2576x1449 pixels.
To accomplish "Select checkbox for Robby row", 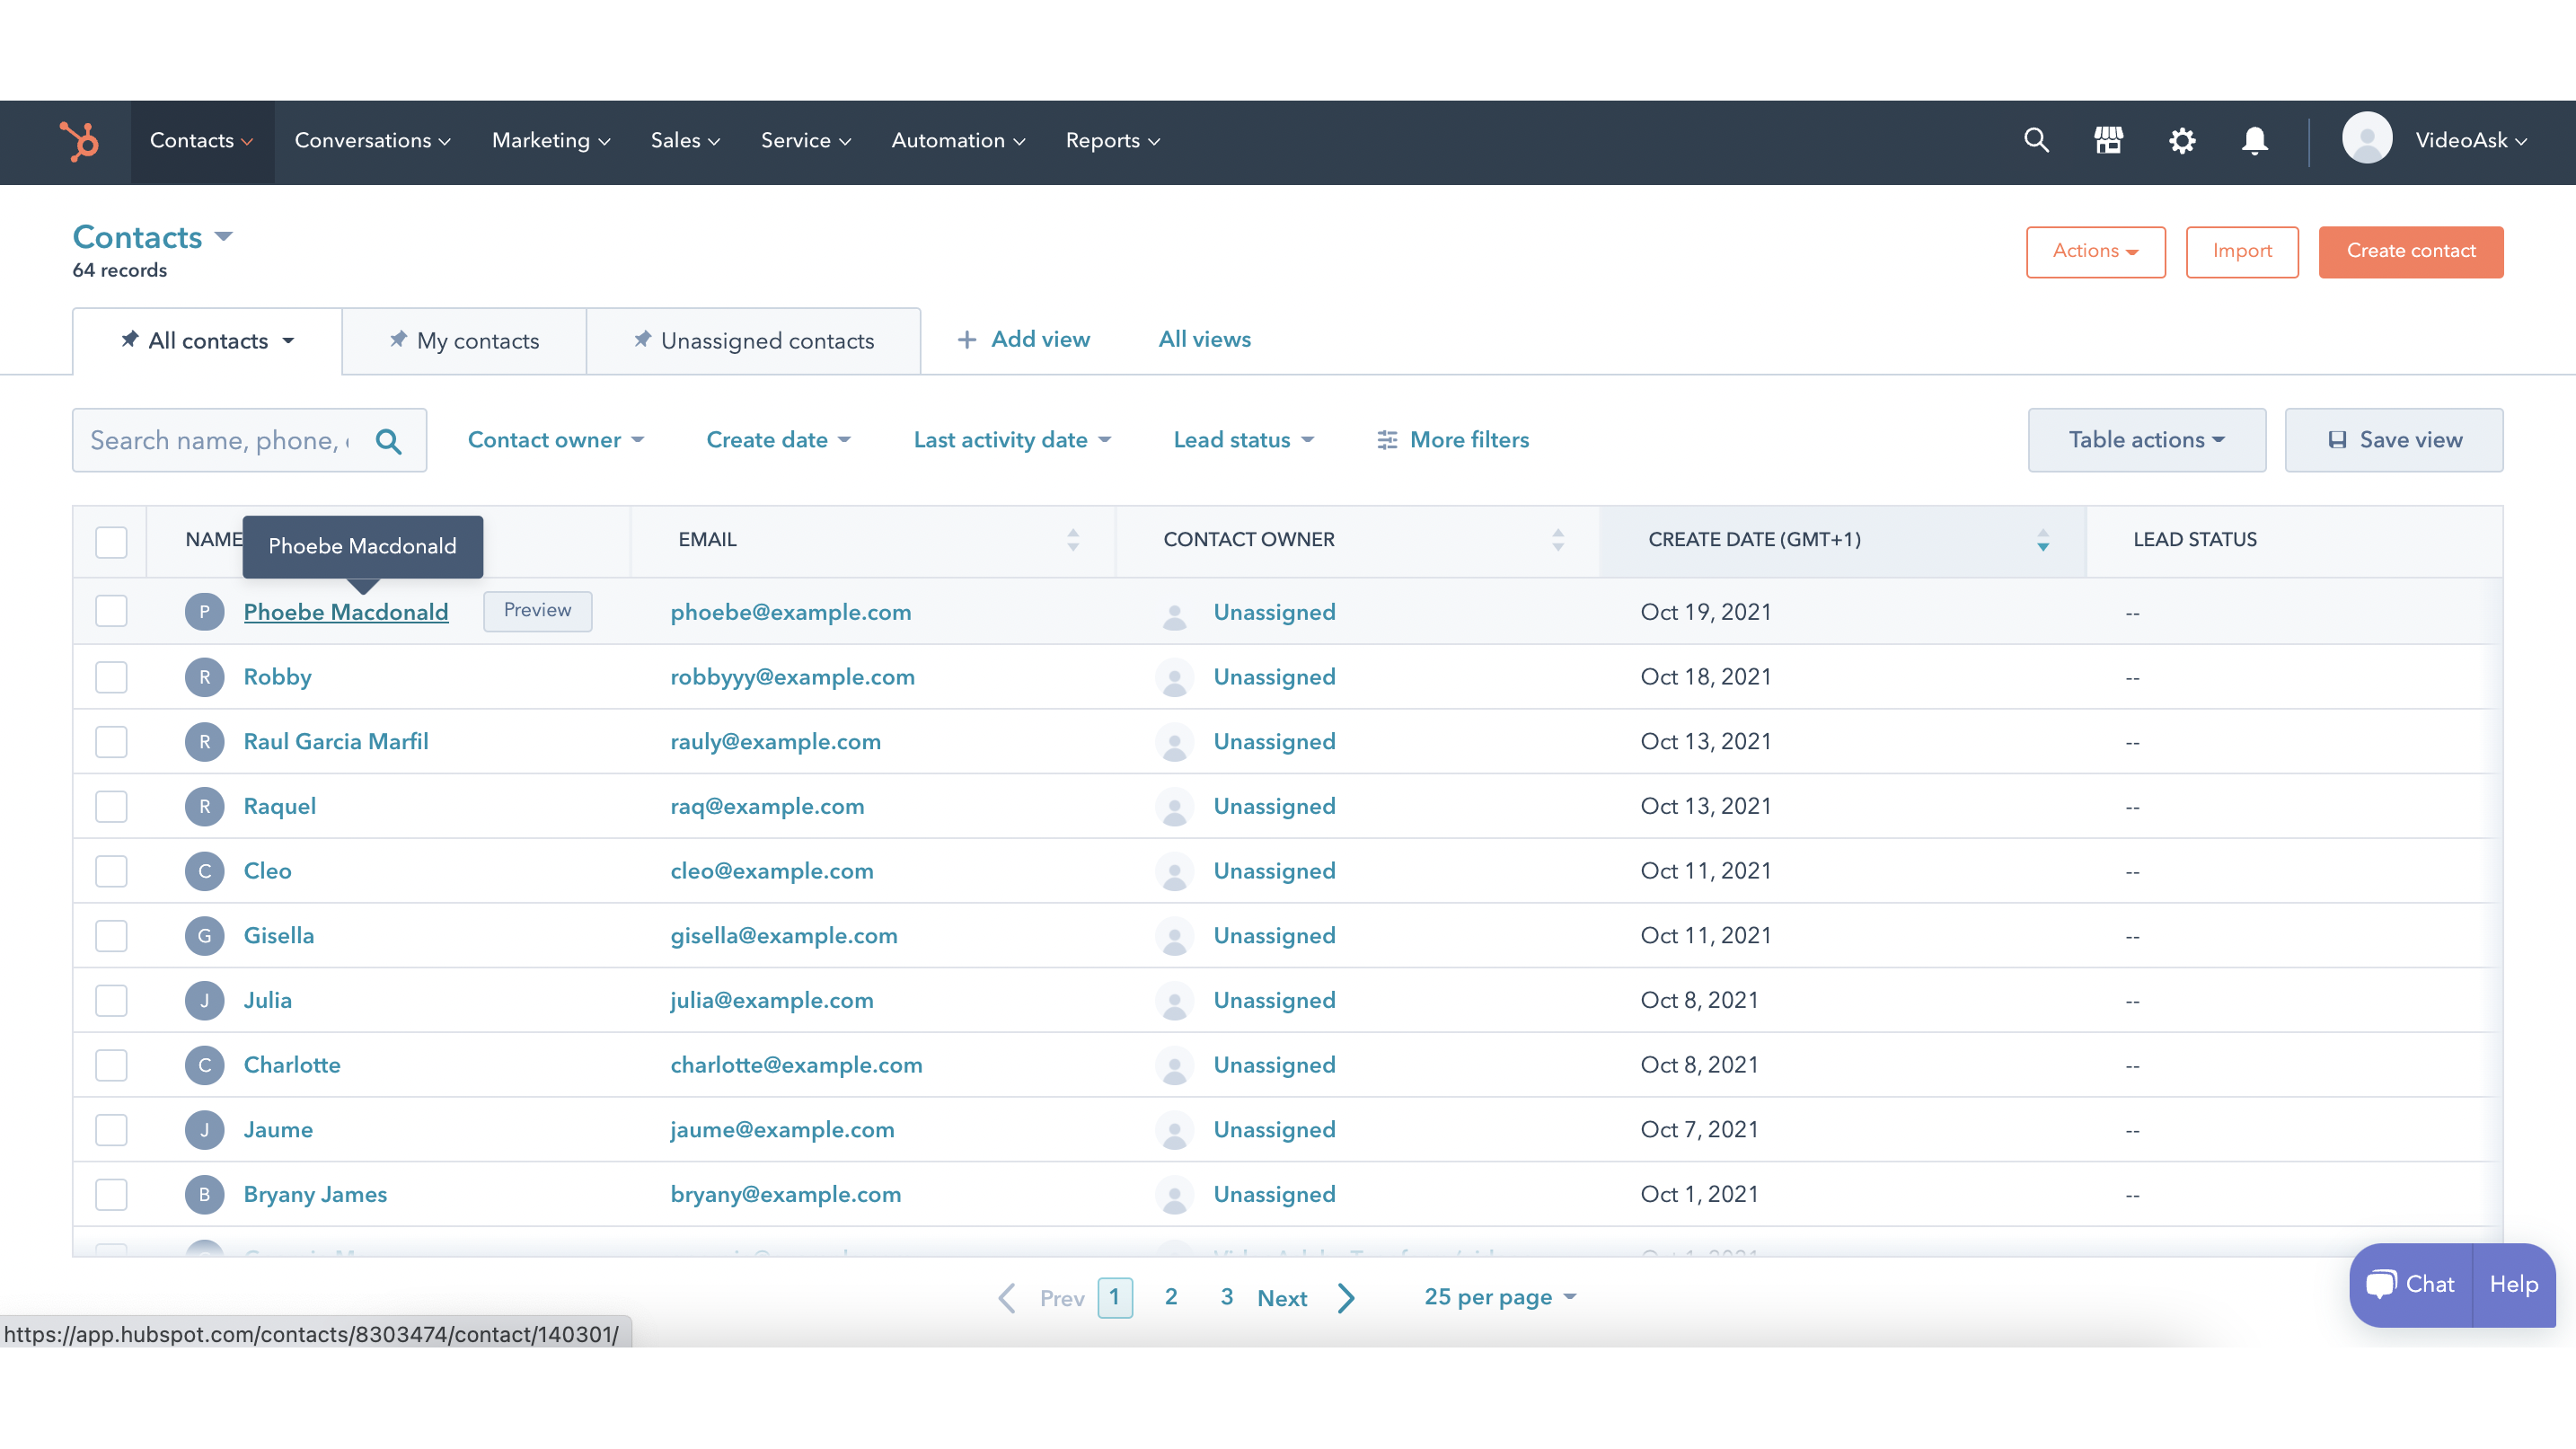I will (111, 677).
